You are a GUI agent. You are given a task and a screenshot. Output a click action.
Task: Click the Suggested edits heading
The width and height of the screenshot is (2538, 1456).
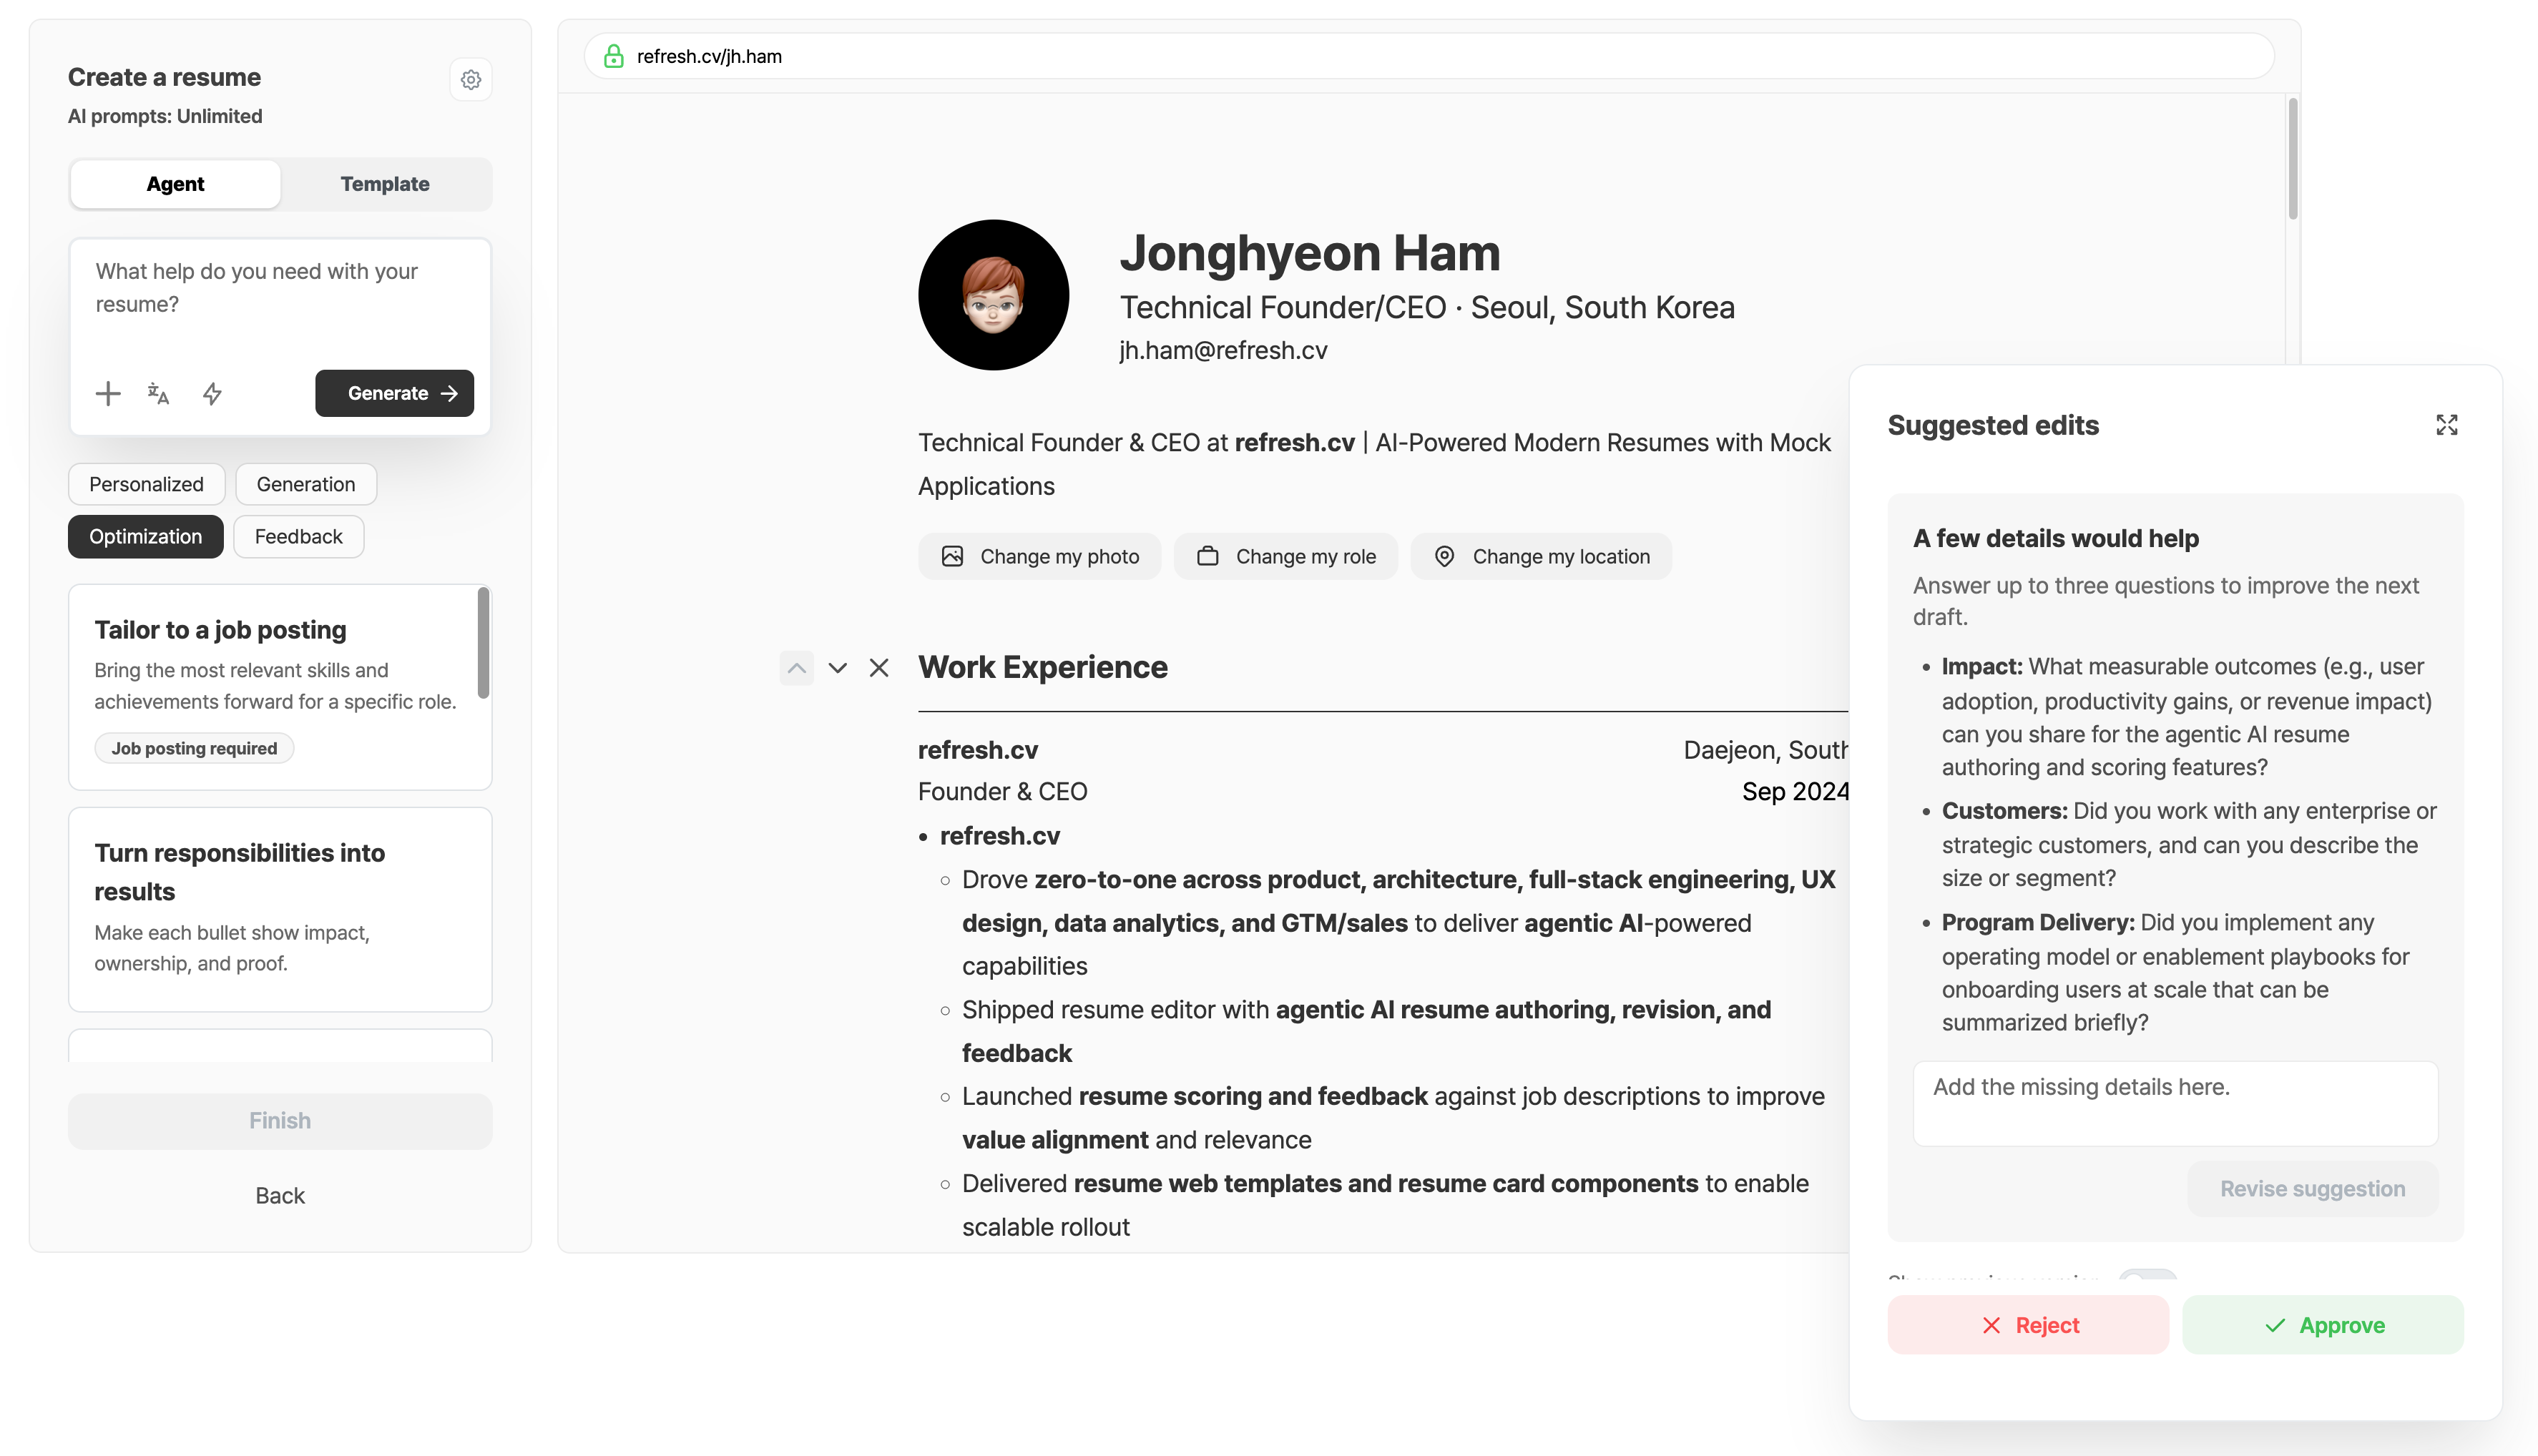pyautogui.click(x=1993, y=426)
